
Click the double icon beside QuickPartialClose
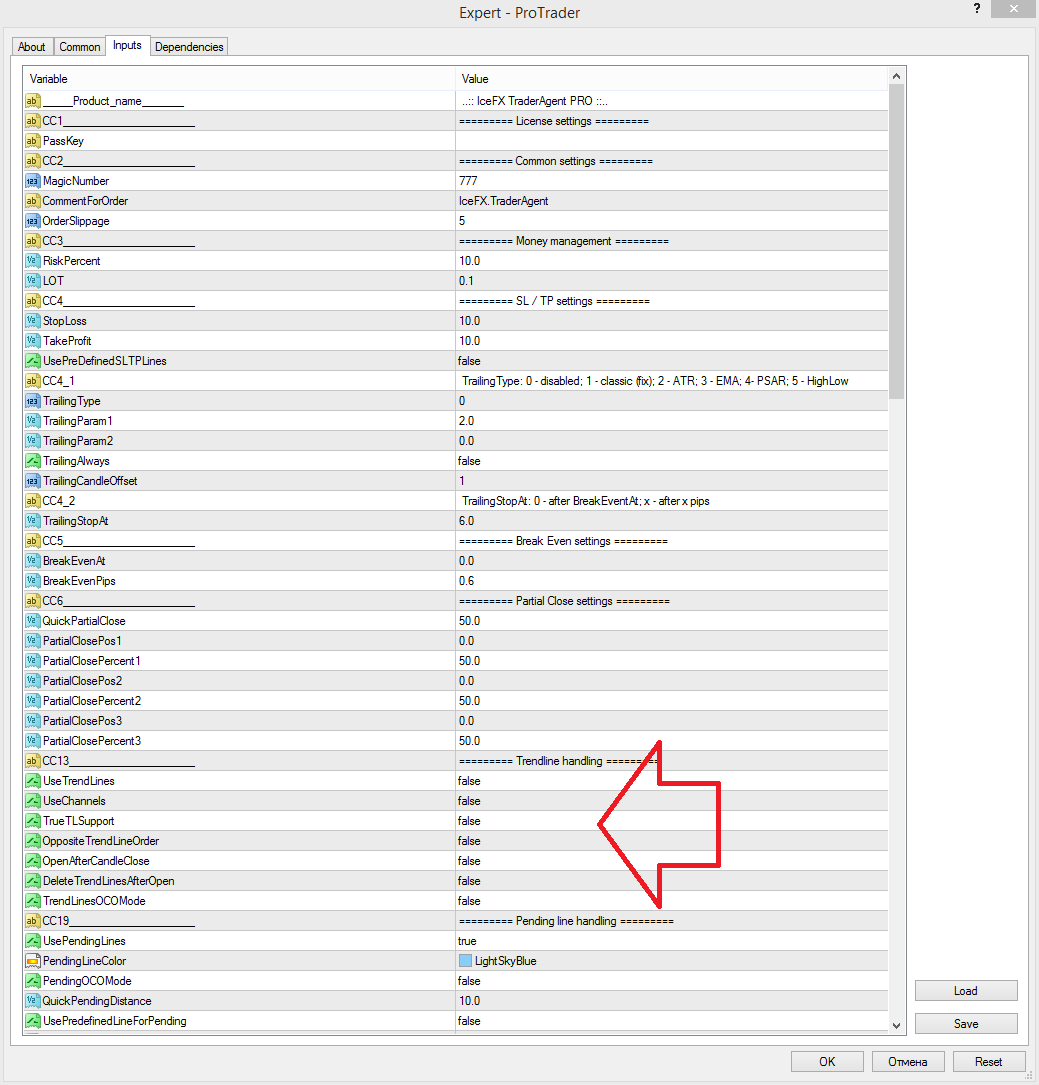(x=33, y=621)
